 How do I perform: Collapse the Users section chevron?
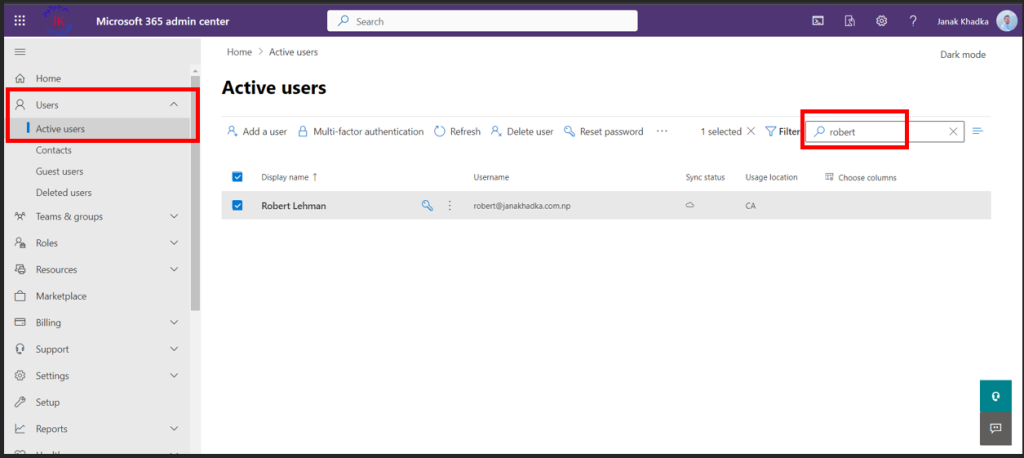(174, 105)
